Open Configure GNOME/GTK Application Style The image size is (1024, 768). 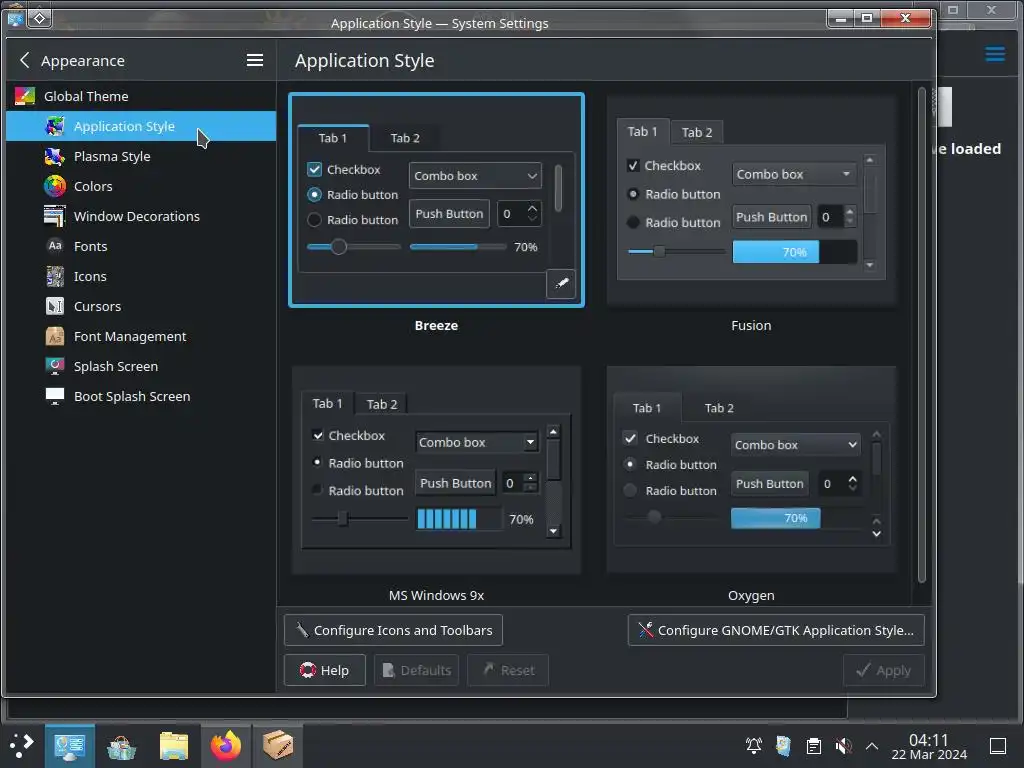coord(776,630)
